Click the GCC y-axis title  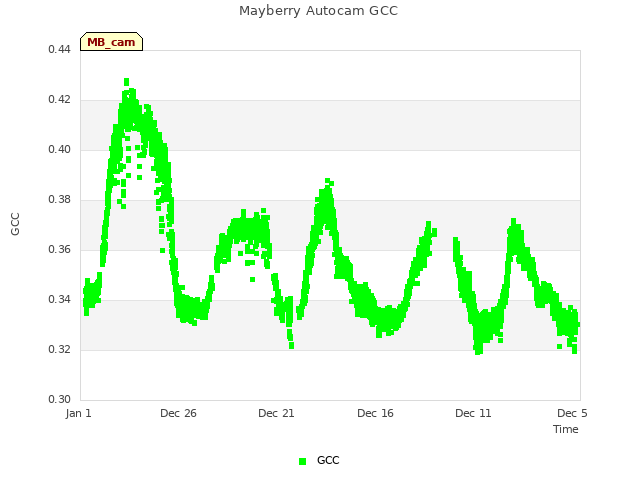tap(15, 224)
